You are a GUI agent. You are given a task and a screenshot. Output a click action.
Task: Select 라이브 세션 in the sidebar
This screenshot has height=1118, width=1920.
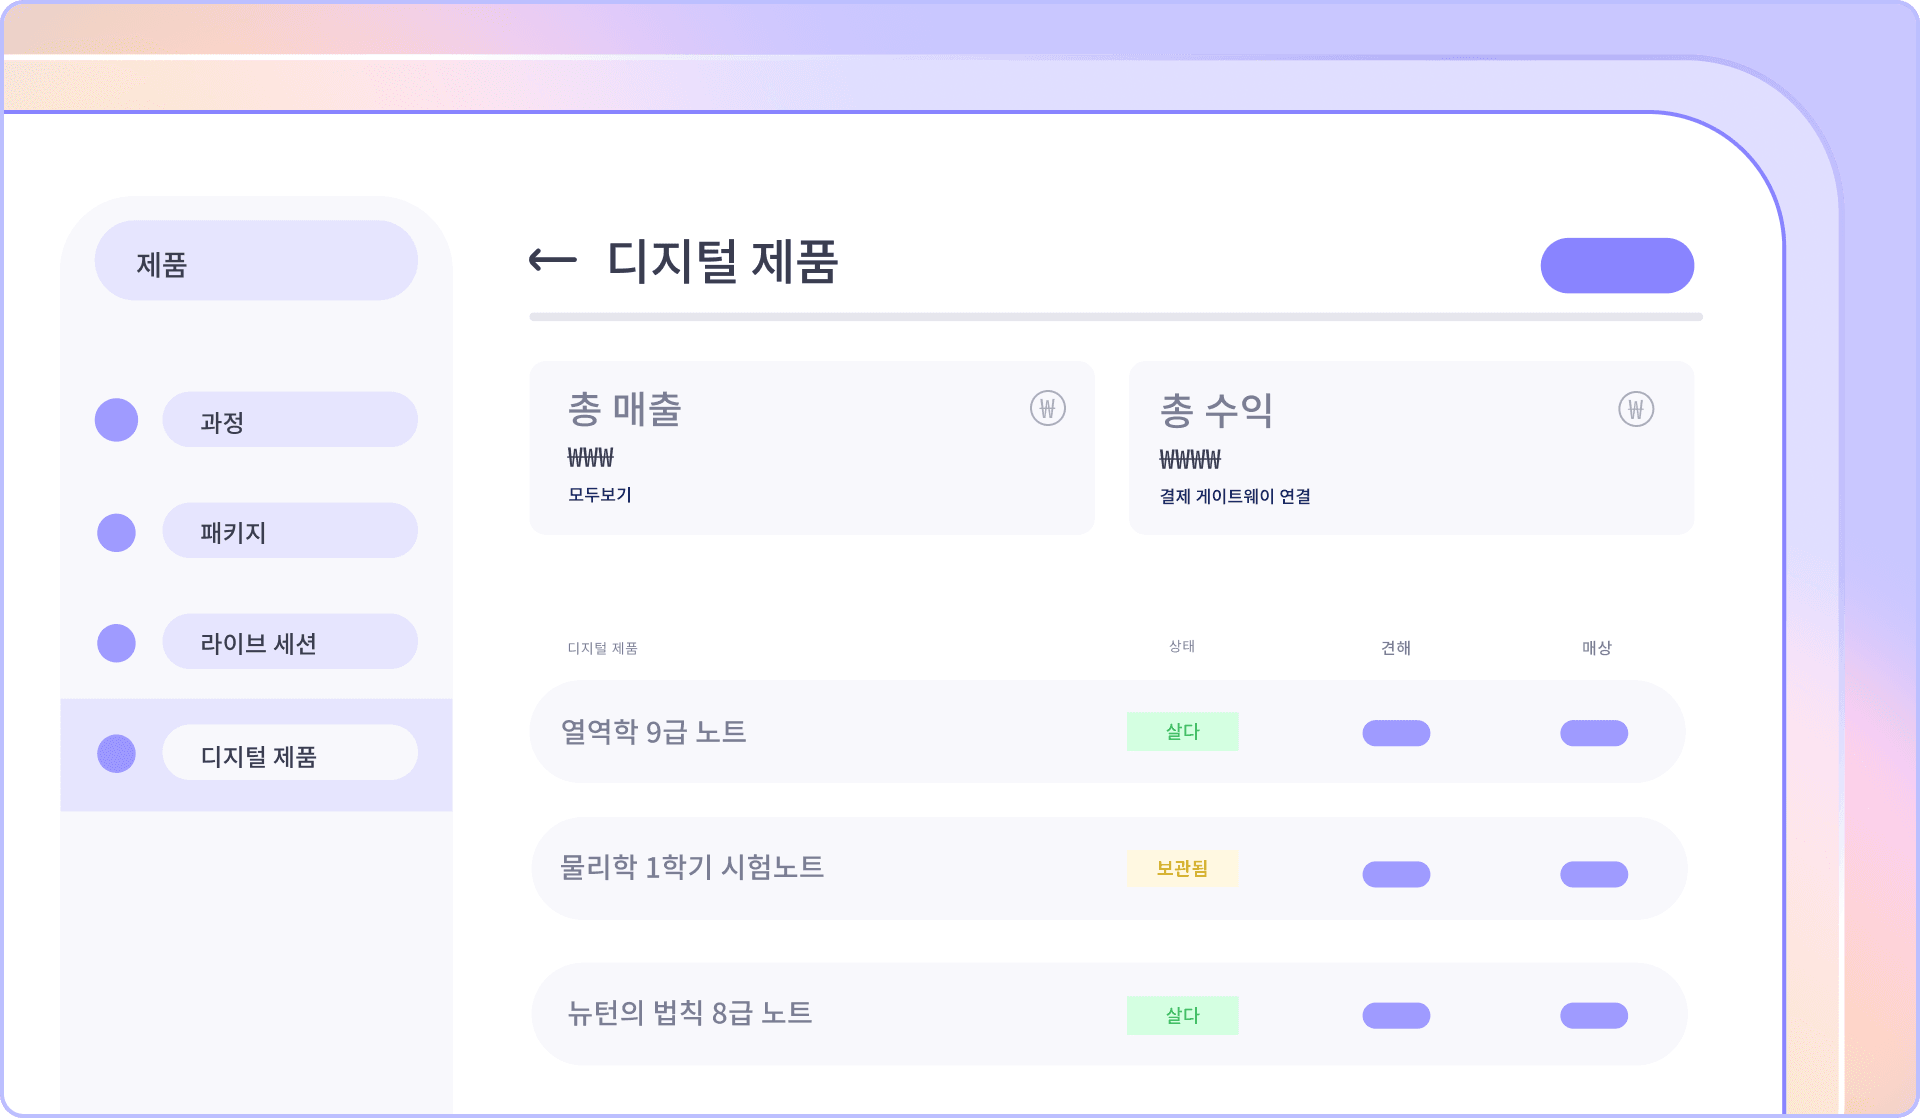pos(289,642)
